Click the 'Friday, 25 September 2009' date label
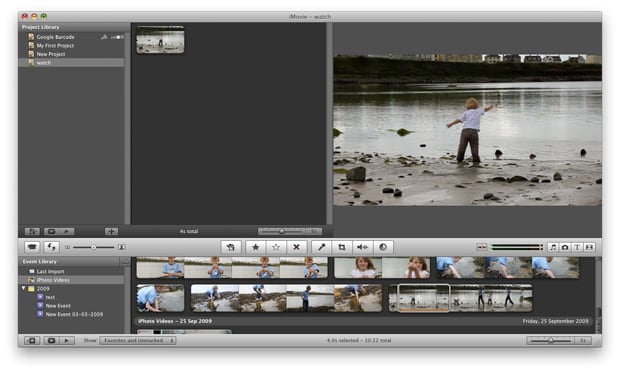620x372 pixels. (555, 321)
